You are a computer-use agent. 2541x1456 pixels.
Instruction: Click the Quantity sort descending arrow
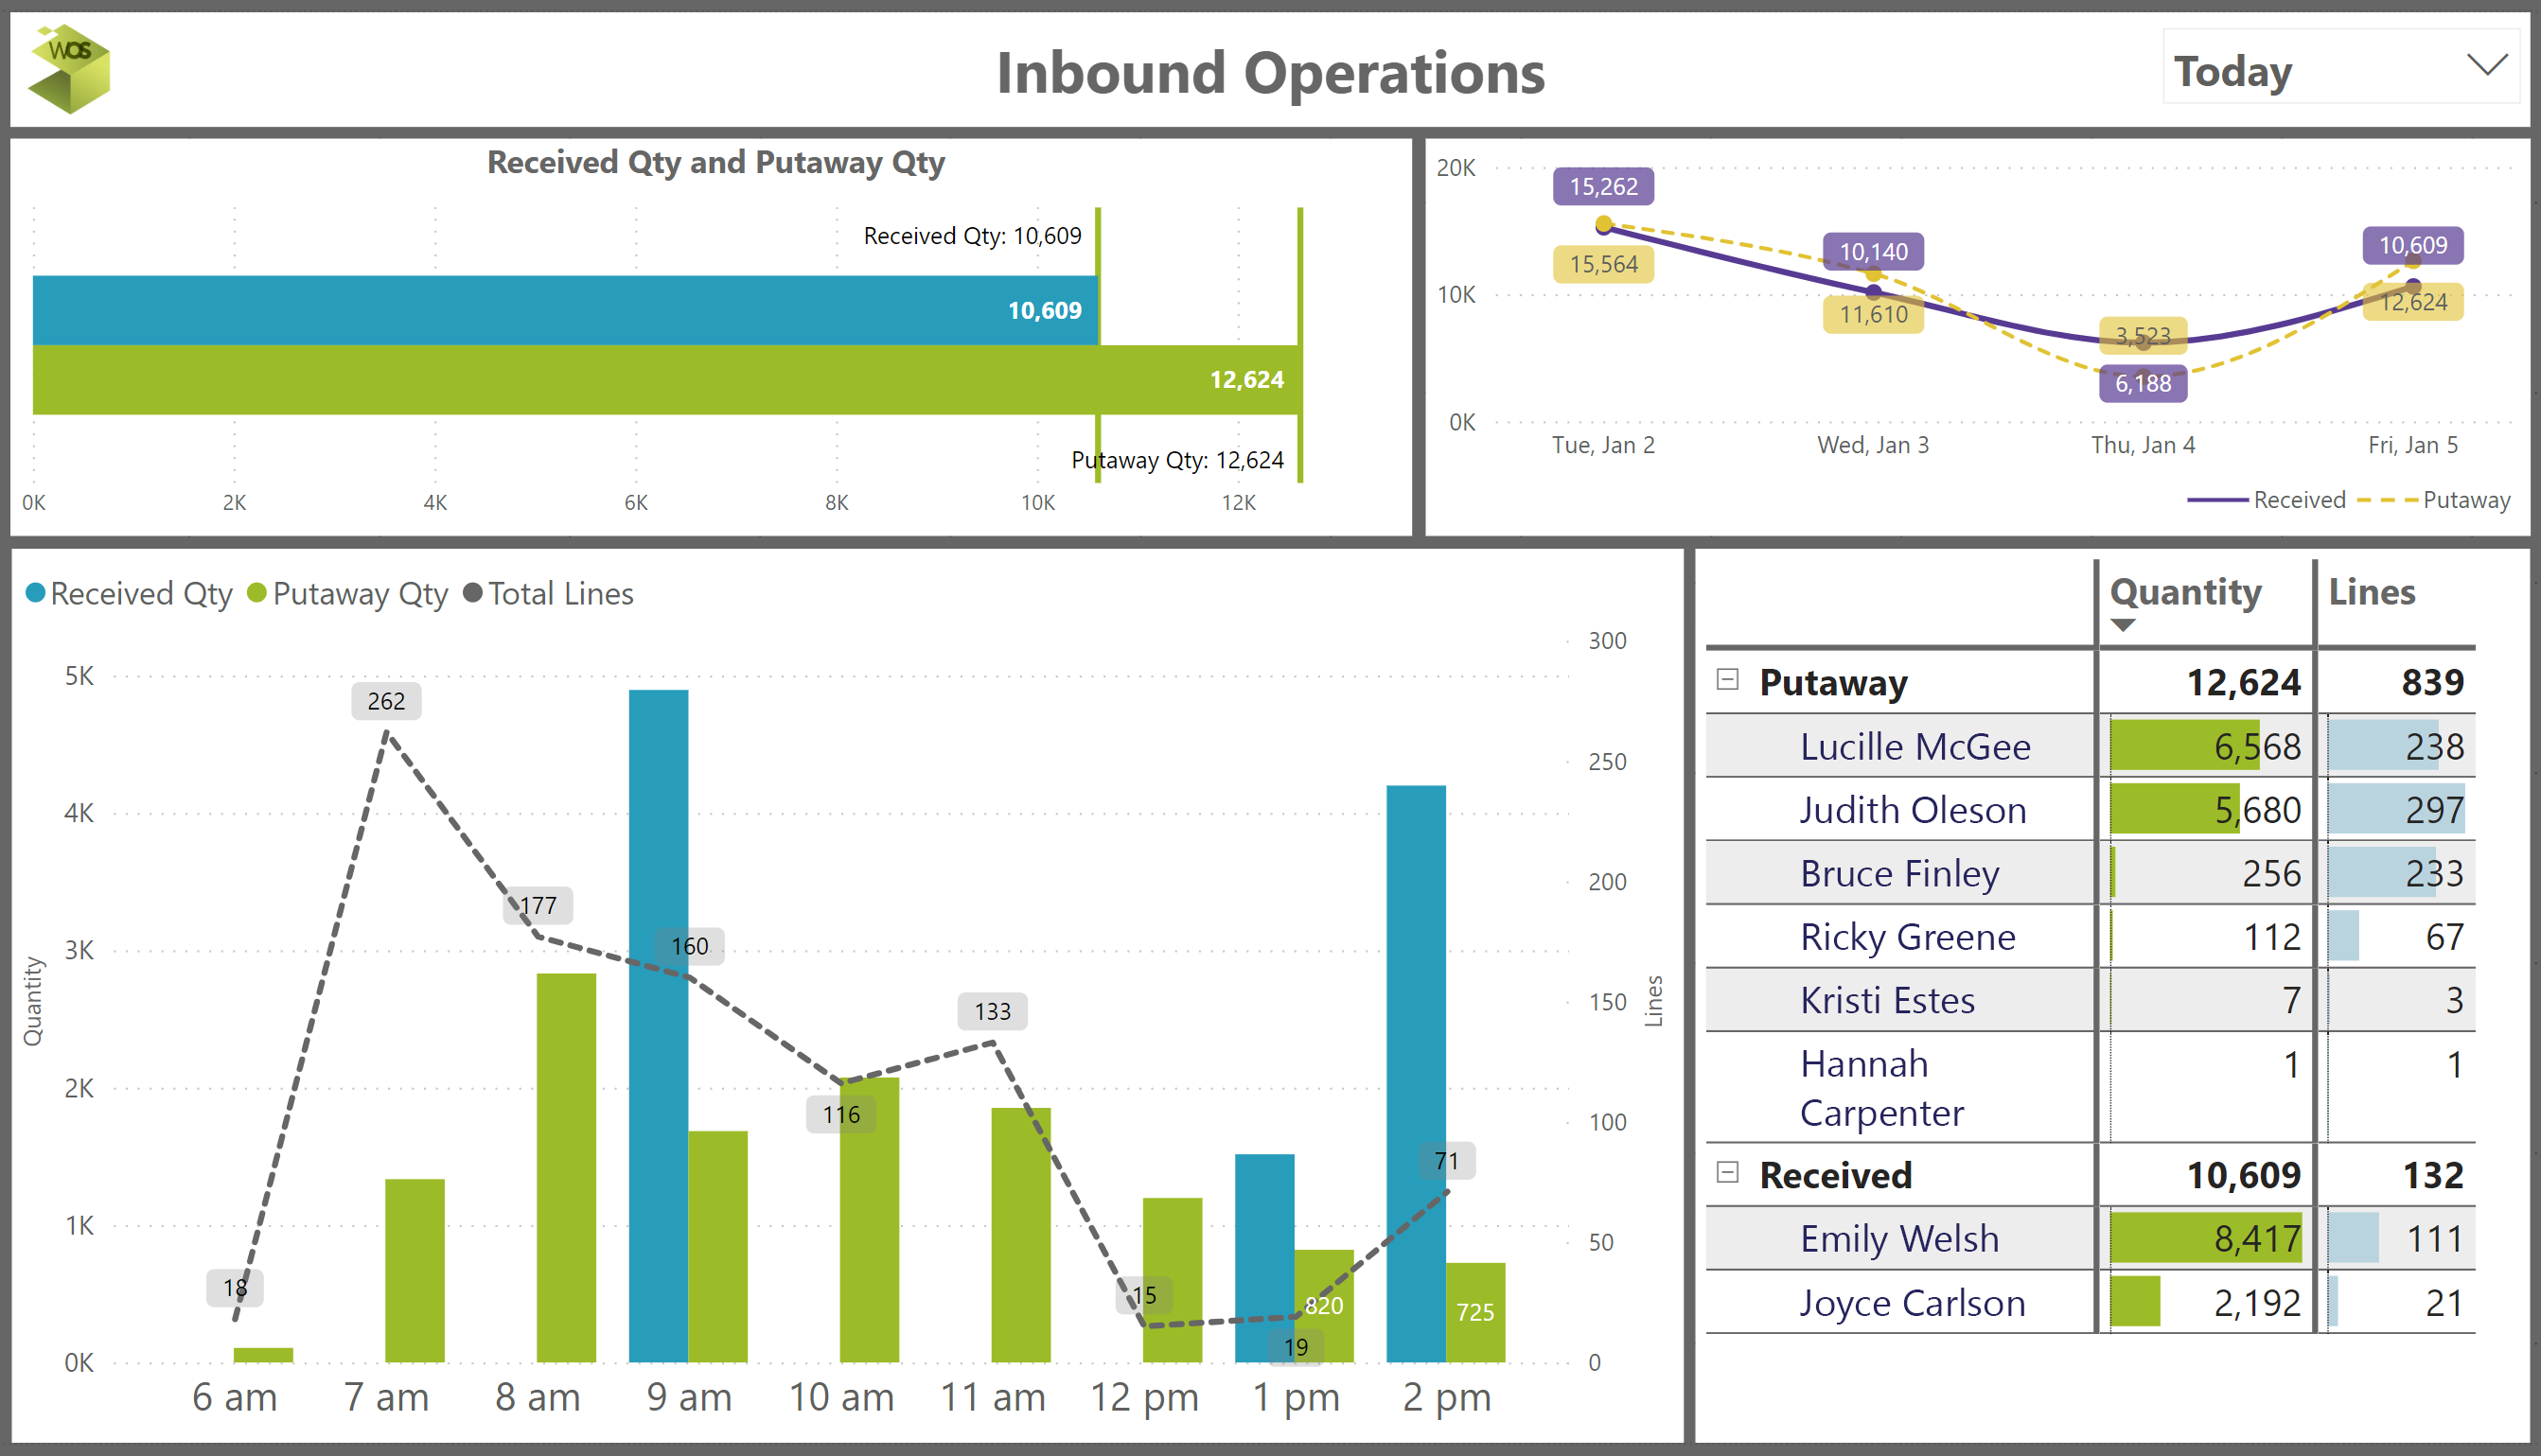2122,625
